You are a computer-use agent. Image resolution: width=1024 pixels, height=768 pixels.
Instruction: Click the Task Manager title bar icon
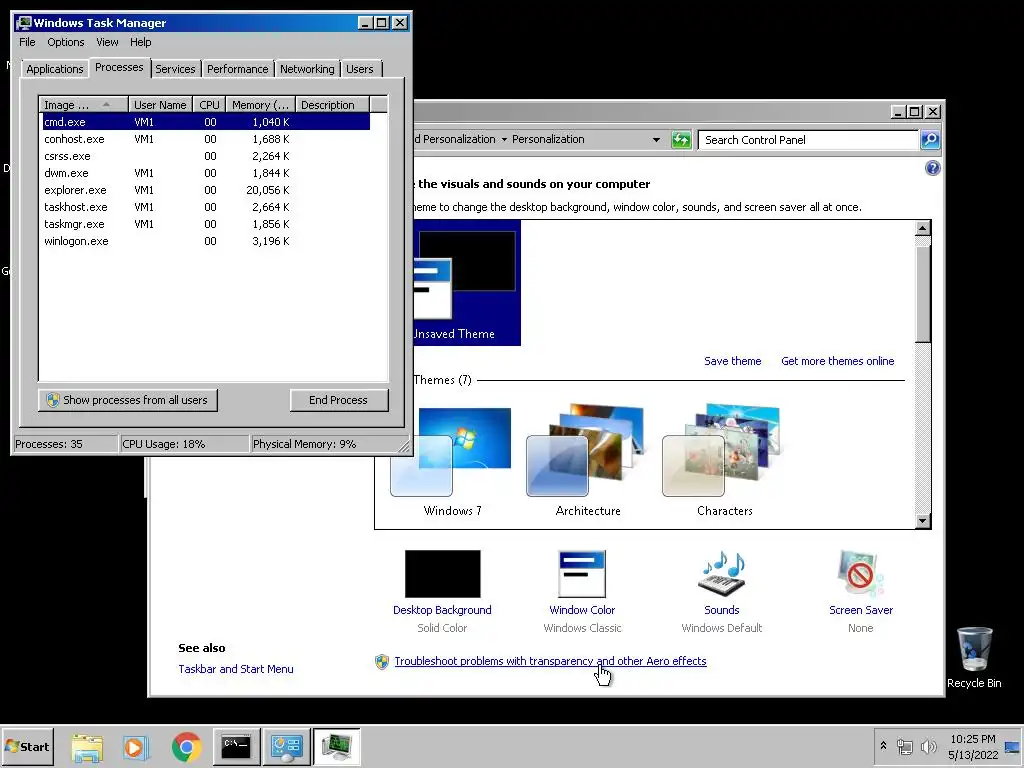pyautogui.click(x=24, y=23)
